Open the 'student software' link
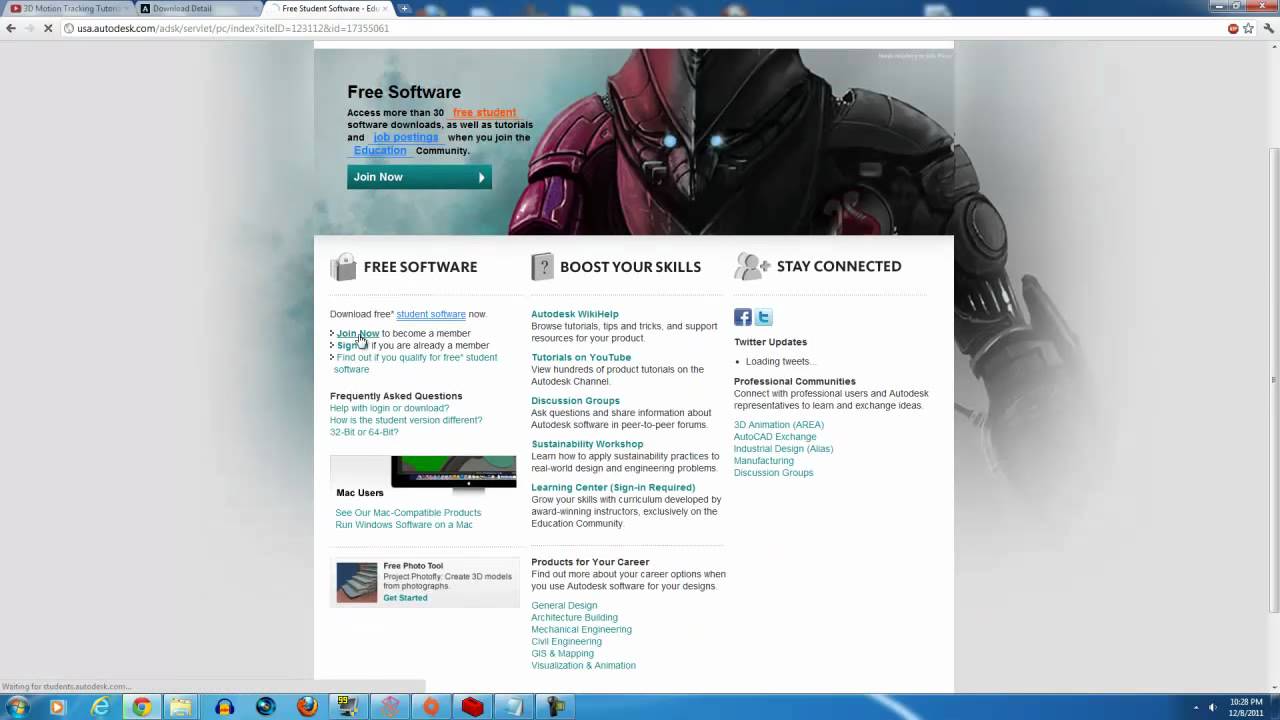This screenshot has height=720, width=1280. pyautogui.click(x=431, y=314)
